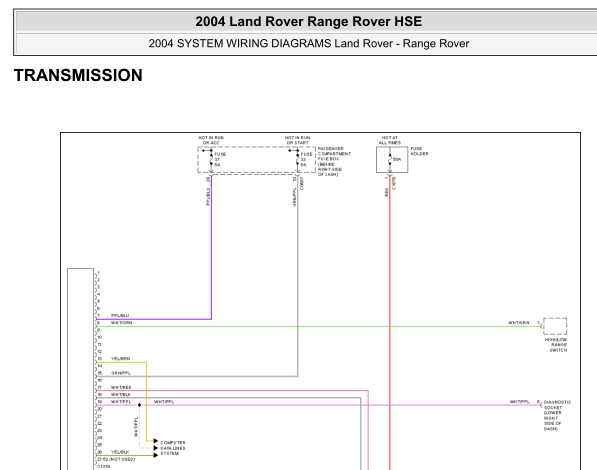597x470 pixels.
Task: Click the splice dot on WHT/PPL wire
Action: [139, 405]
